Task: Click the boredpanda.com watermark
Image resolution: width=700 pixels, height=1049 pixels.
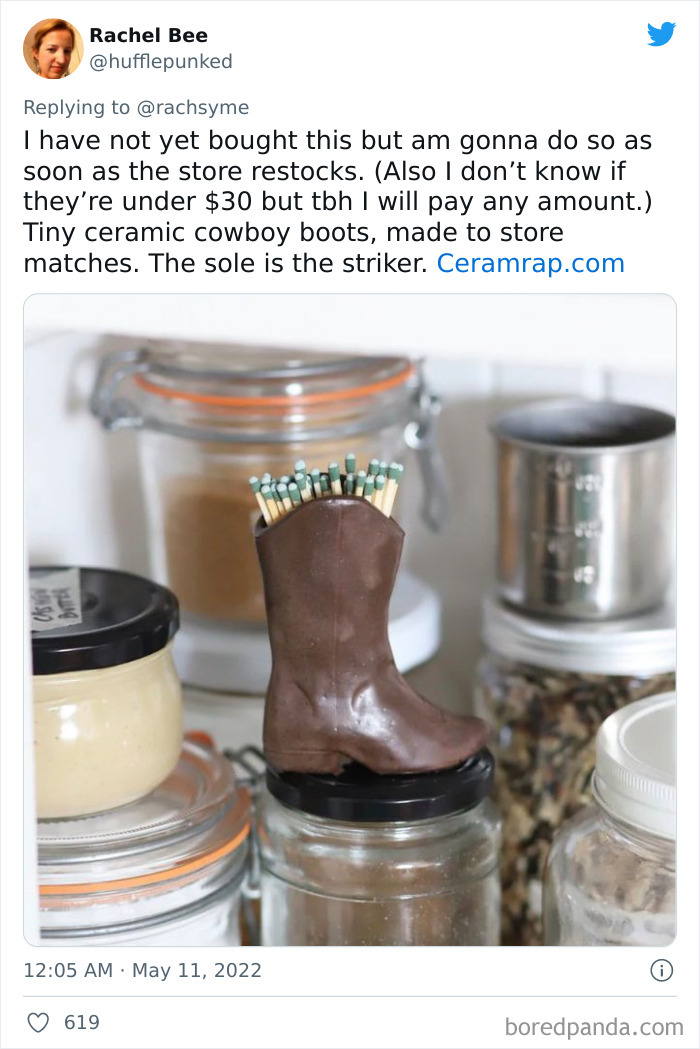Action: pyautogui.click(x=594, y=1026)
